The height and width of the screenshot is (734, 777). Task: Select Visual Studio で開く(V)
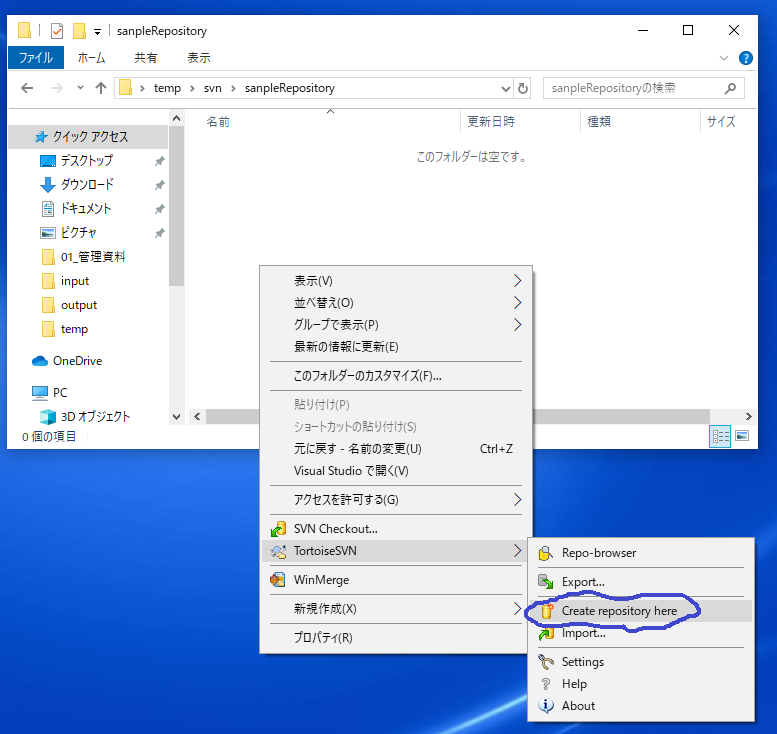tap(396, 471)
